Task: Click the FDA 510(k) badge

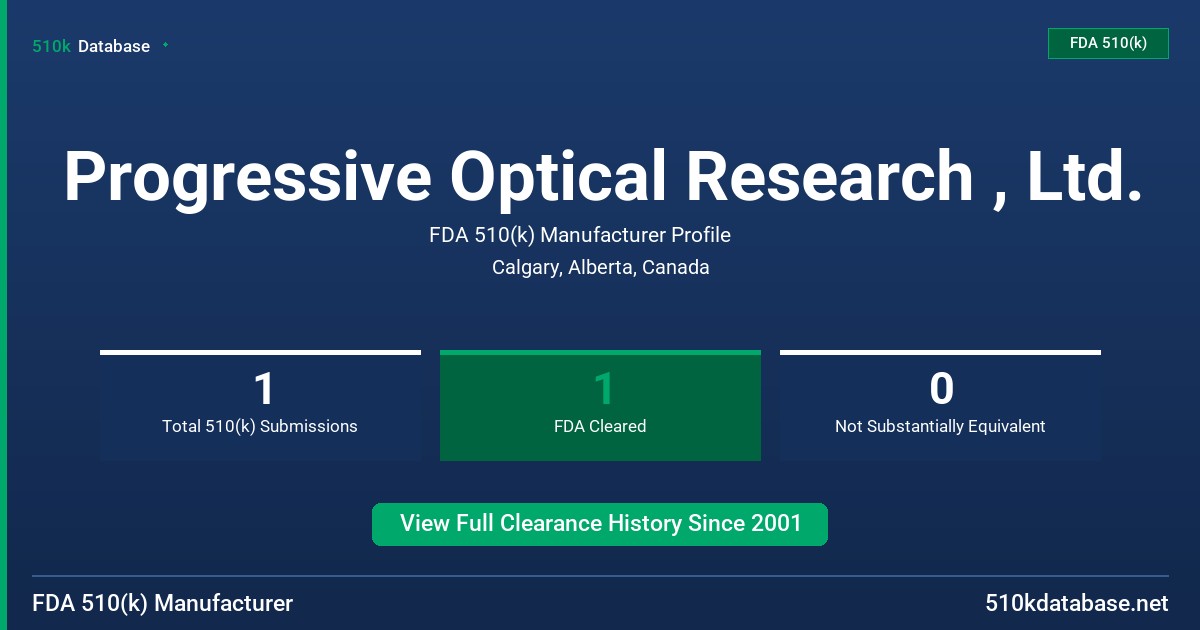Action: click(x=1108, y=43)
